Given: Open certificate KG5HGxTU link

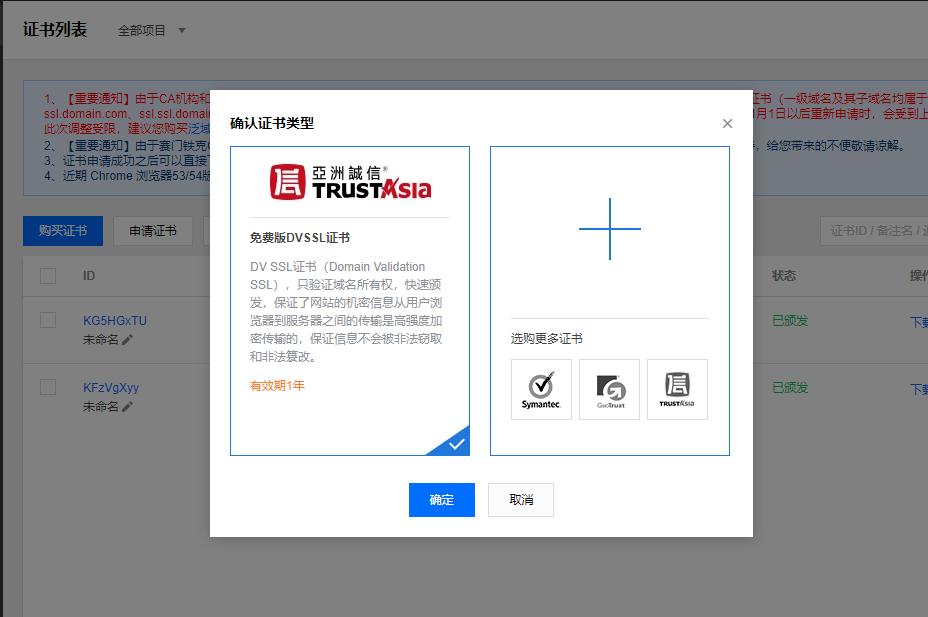Looking at the screenshot, I should point(115,321).
